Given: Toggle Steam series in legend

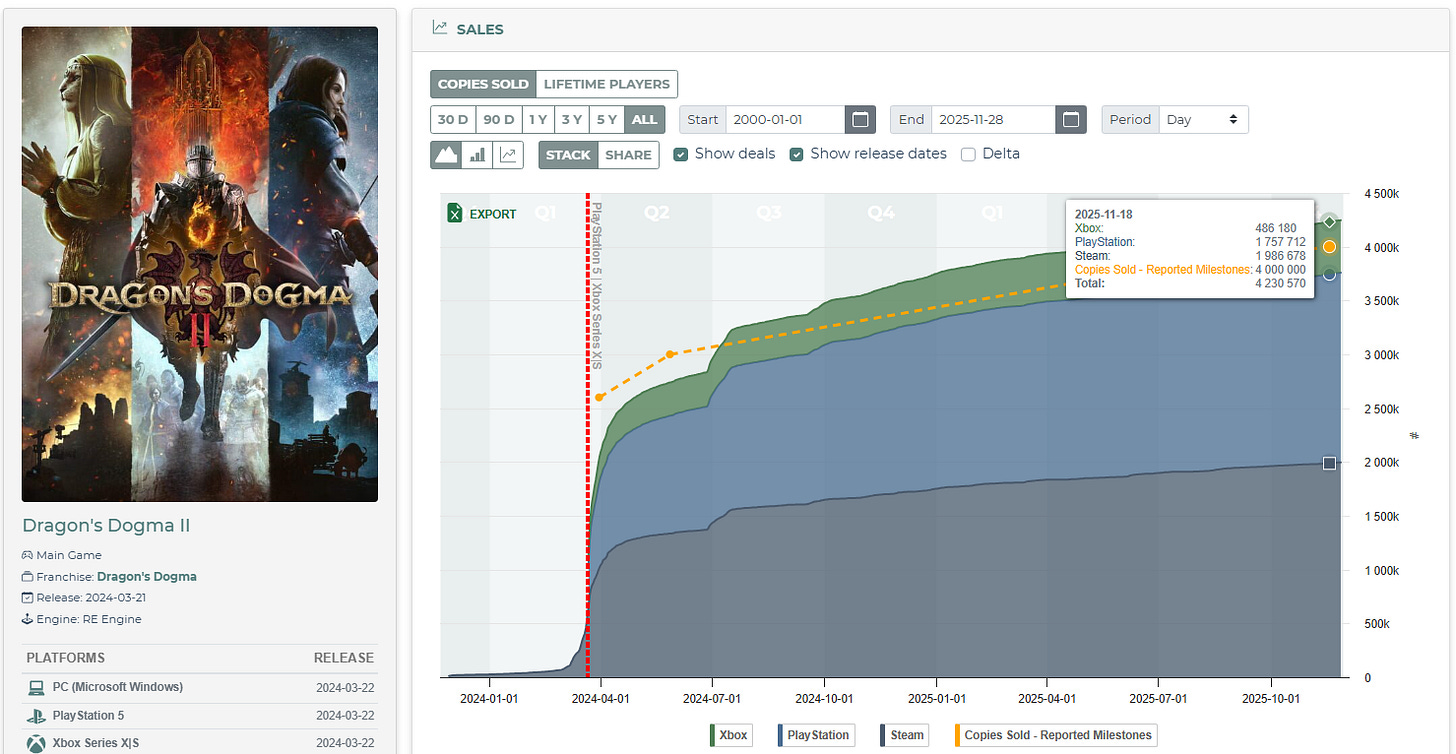Looking at the screenshot, I should tap(903, 735).
